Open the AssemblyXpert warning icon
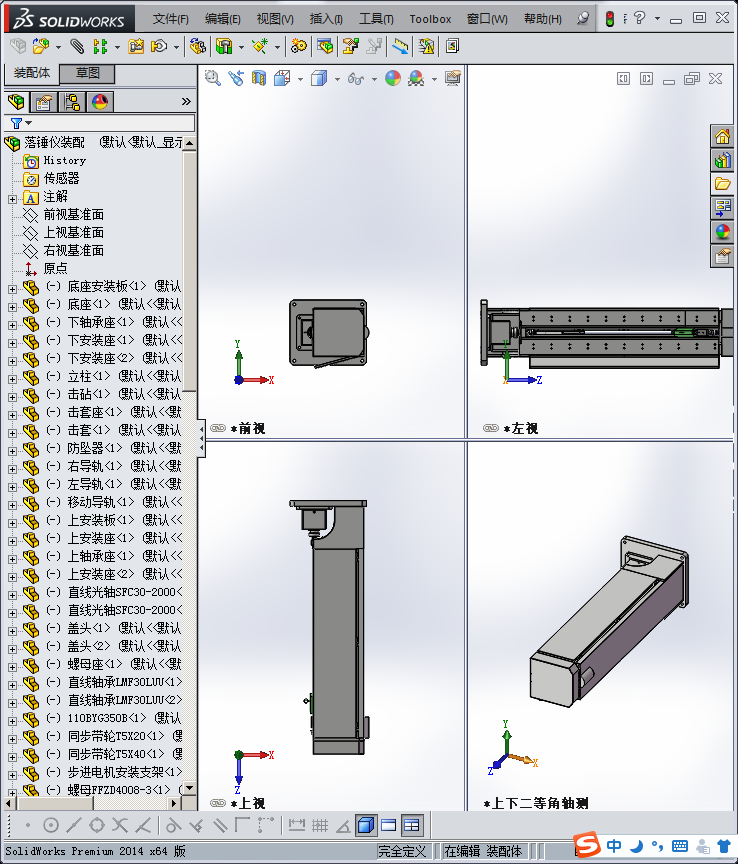The width and height of the screenshot is (738, 864). (x=426, y=46)
